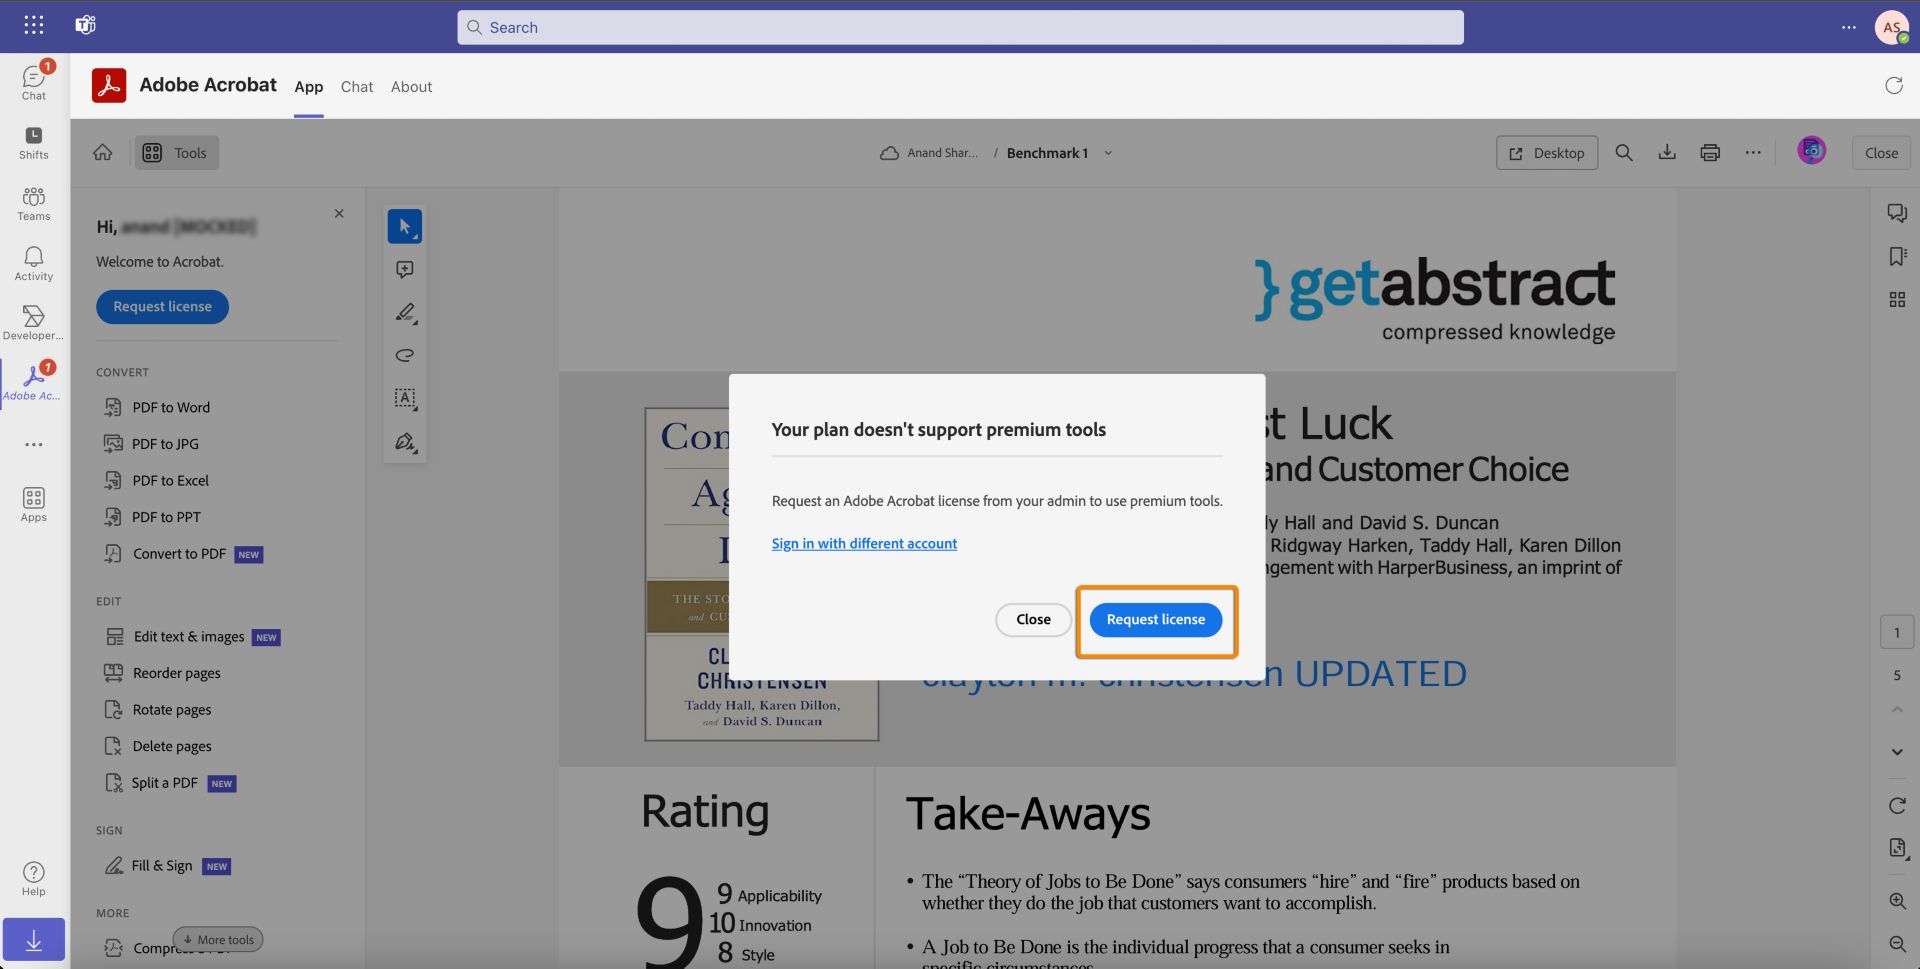Open in Desktop app button
The width and height of the screenshot is (1920, 969).
pyautogui.click(x=1547, y=153)
